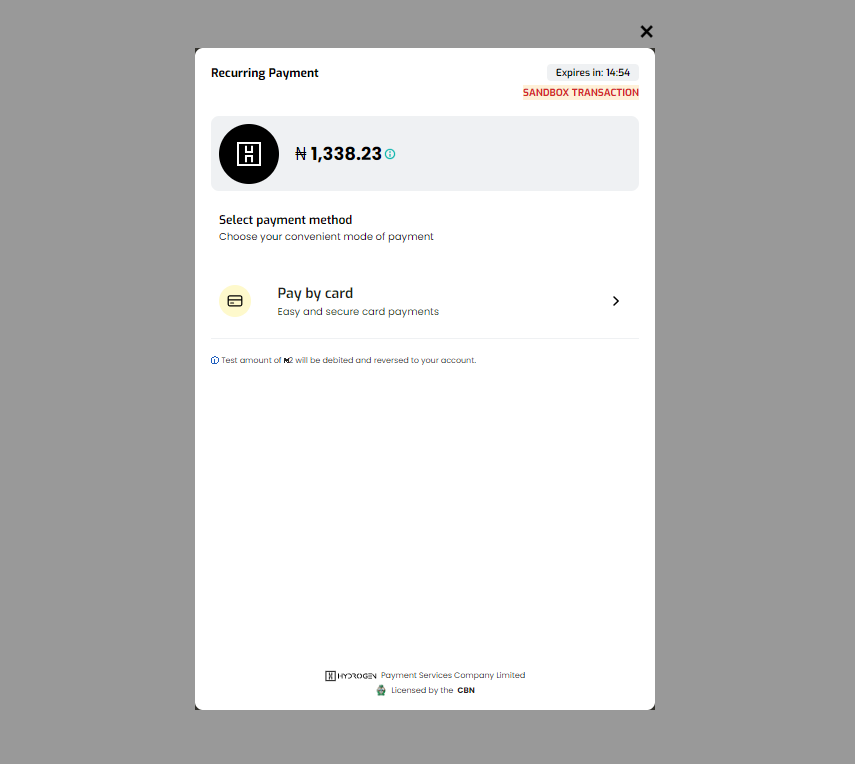Click the Recurring Payment heading
This screenshot has height=764, width=855.
[x=264, y=73]
